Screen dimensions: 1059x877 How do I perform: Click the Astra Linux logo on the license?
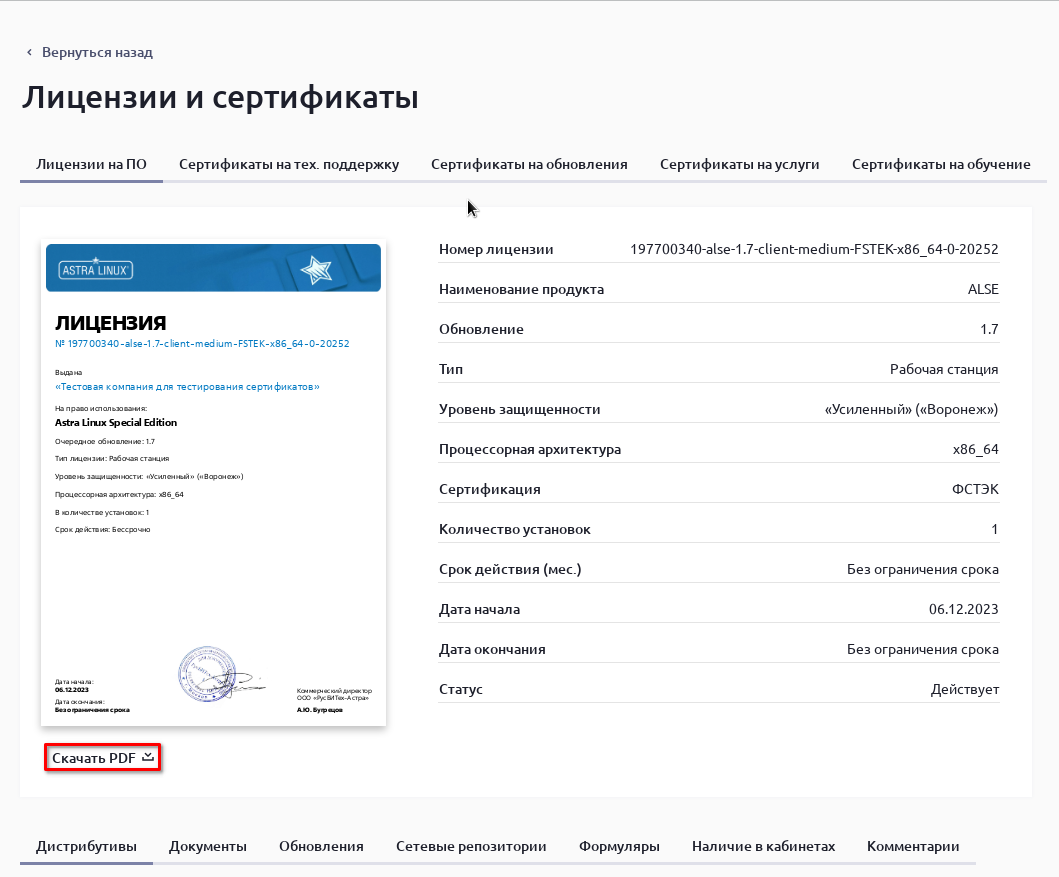(x=98, y=269)
